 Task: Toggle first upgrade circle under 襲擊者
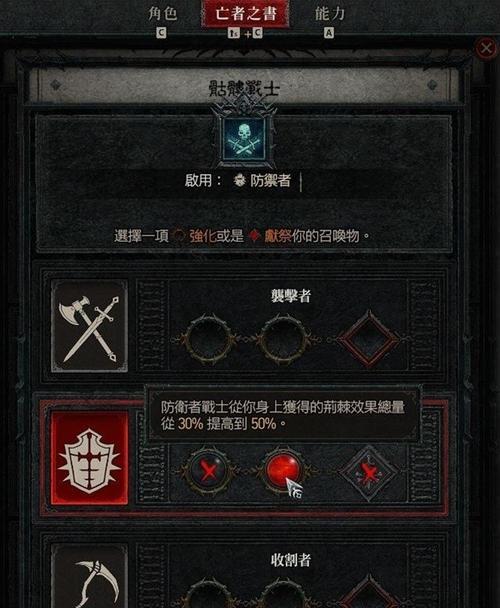(x=210, y=339)
